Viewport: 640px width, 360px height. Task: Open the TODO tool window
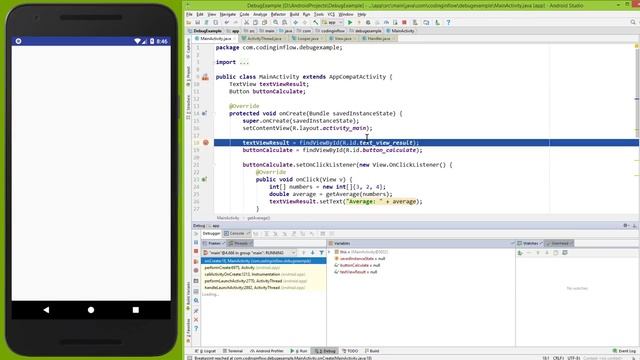(x=350, y=351)
